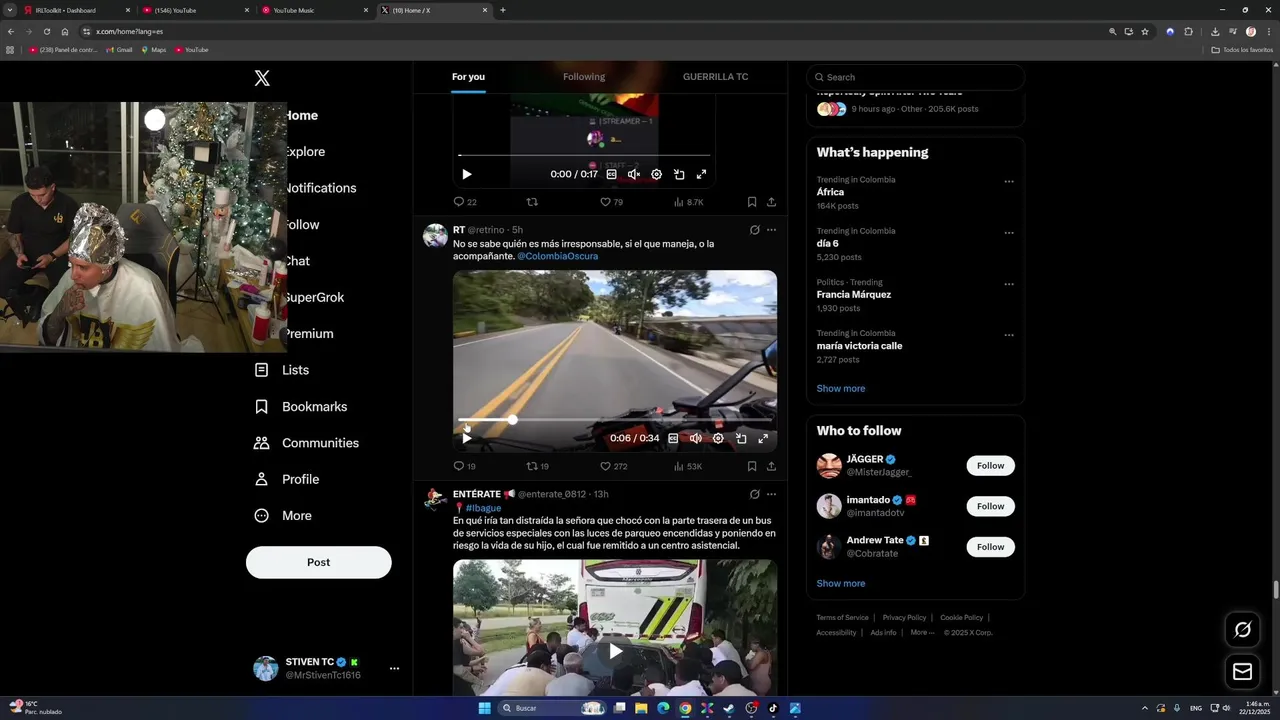
Task: Enter fullscreen on the 0:34 video
Action: click(763, 438)
